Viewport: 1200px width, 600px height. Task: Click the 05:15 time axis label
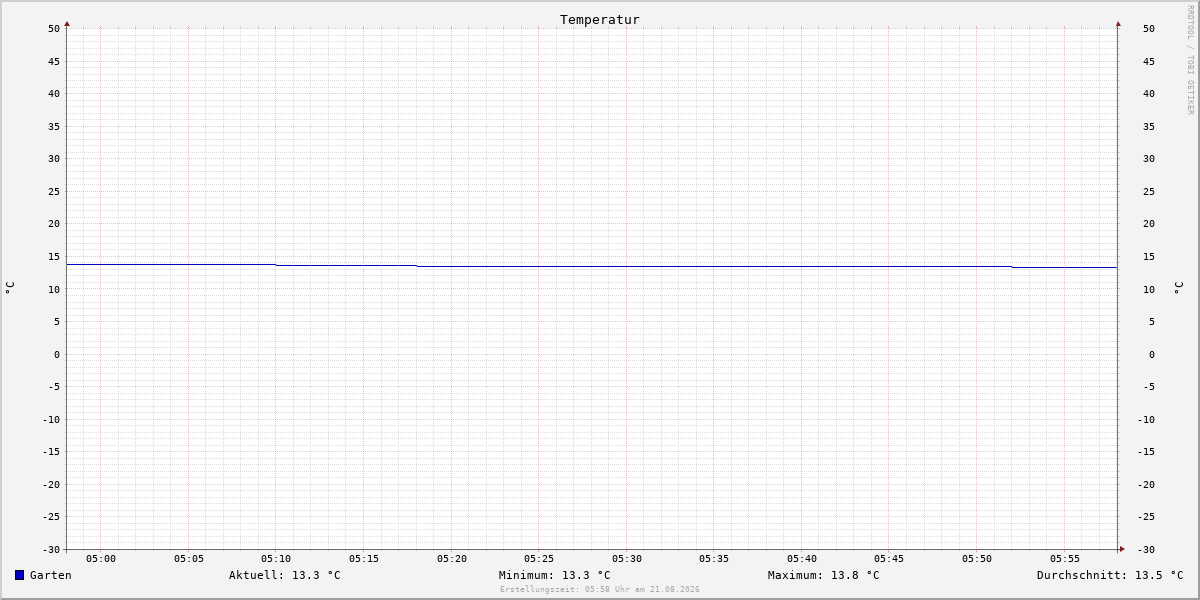[x=364, y=559]
